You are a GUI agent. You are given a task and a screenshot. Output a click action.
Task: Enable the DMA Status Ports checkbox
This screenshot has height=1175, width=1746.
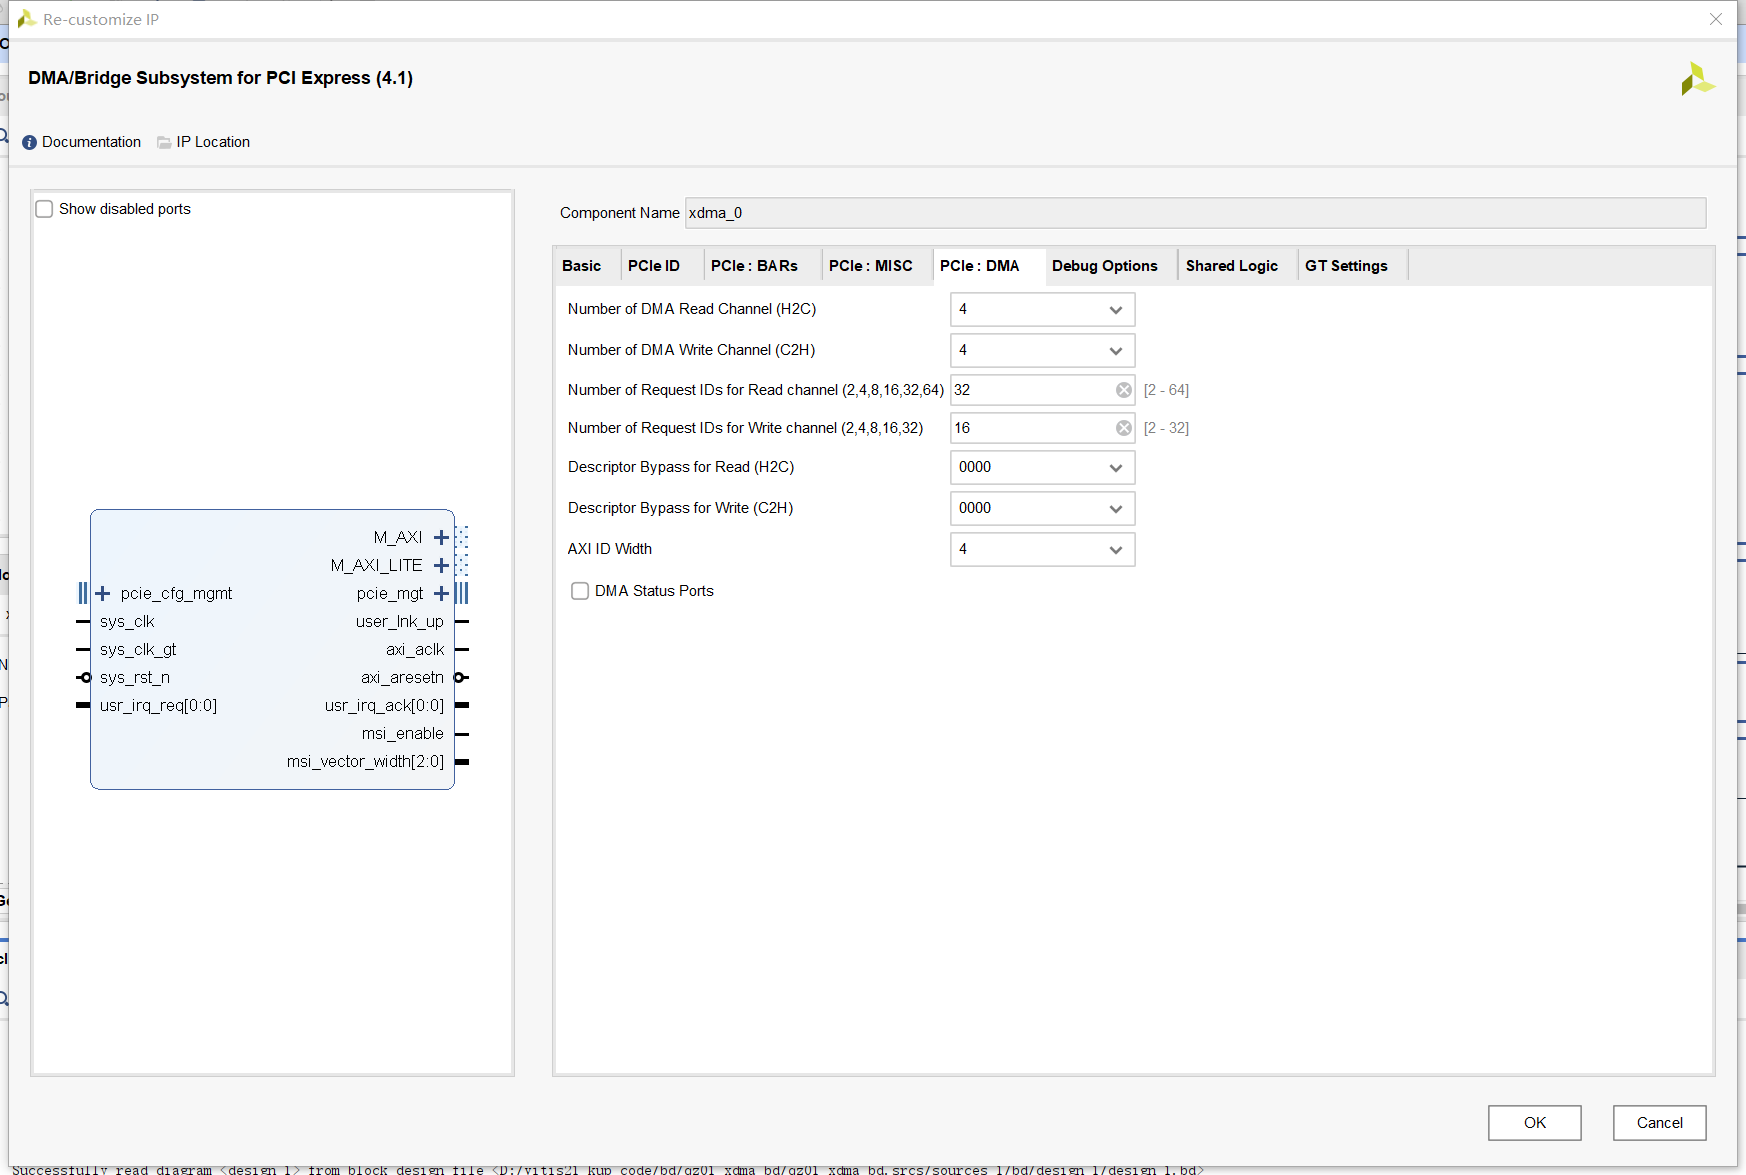tap(580, 591)
